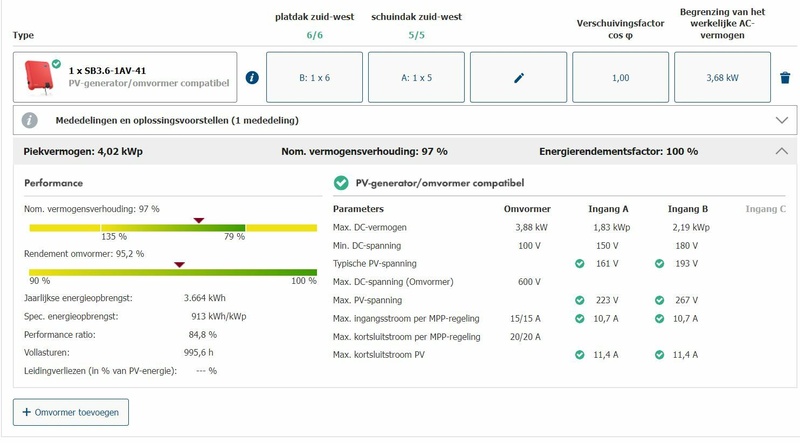This screenshot has width=800, height=443.
Task: Click the Begrenzing van het werkelijke AC-vermogen header
Action: (x=722, y=23)
